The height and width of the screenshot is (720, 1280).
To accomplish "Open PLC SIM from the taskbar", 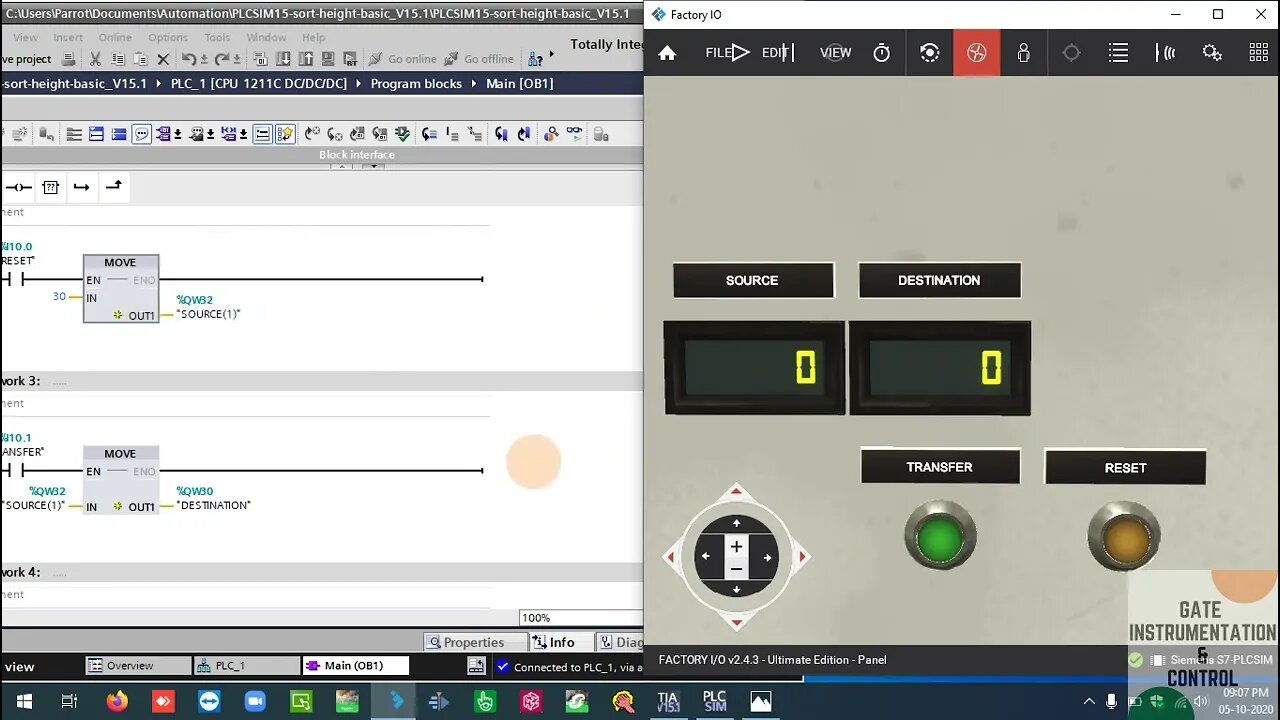I will click(714, 702).
